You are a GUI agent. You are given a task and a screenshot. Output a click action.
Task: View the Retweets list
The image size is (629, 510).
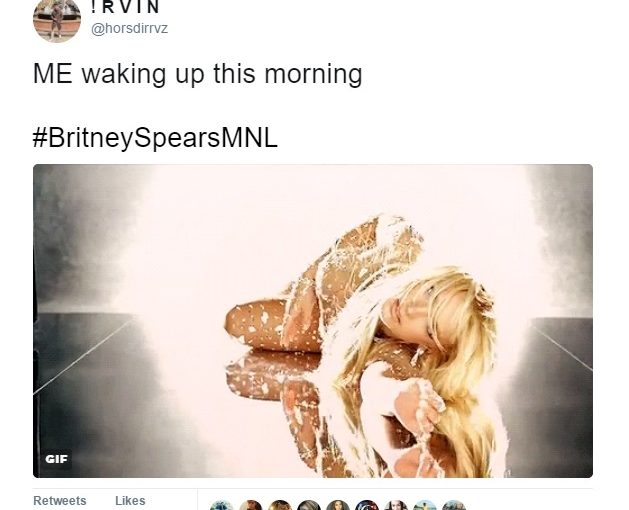pyautogui.click(x=59, y=501)
